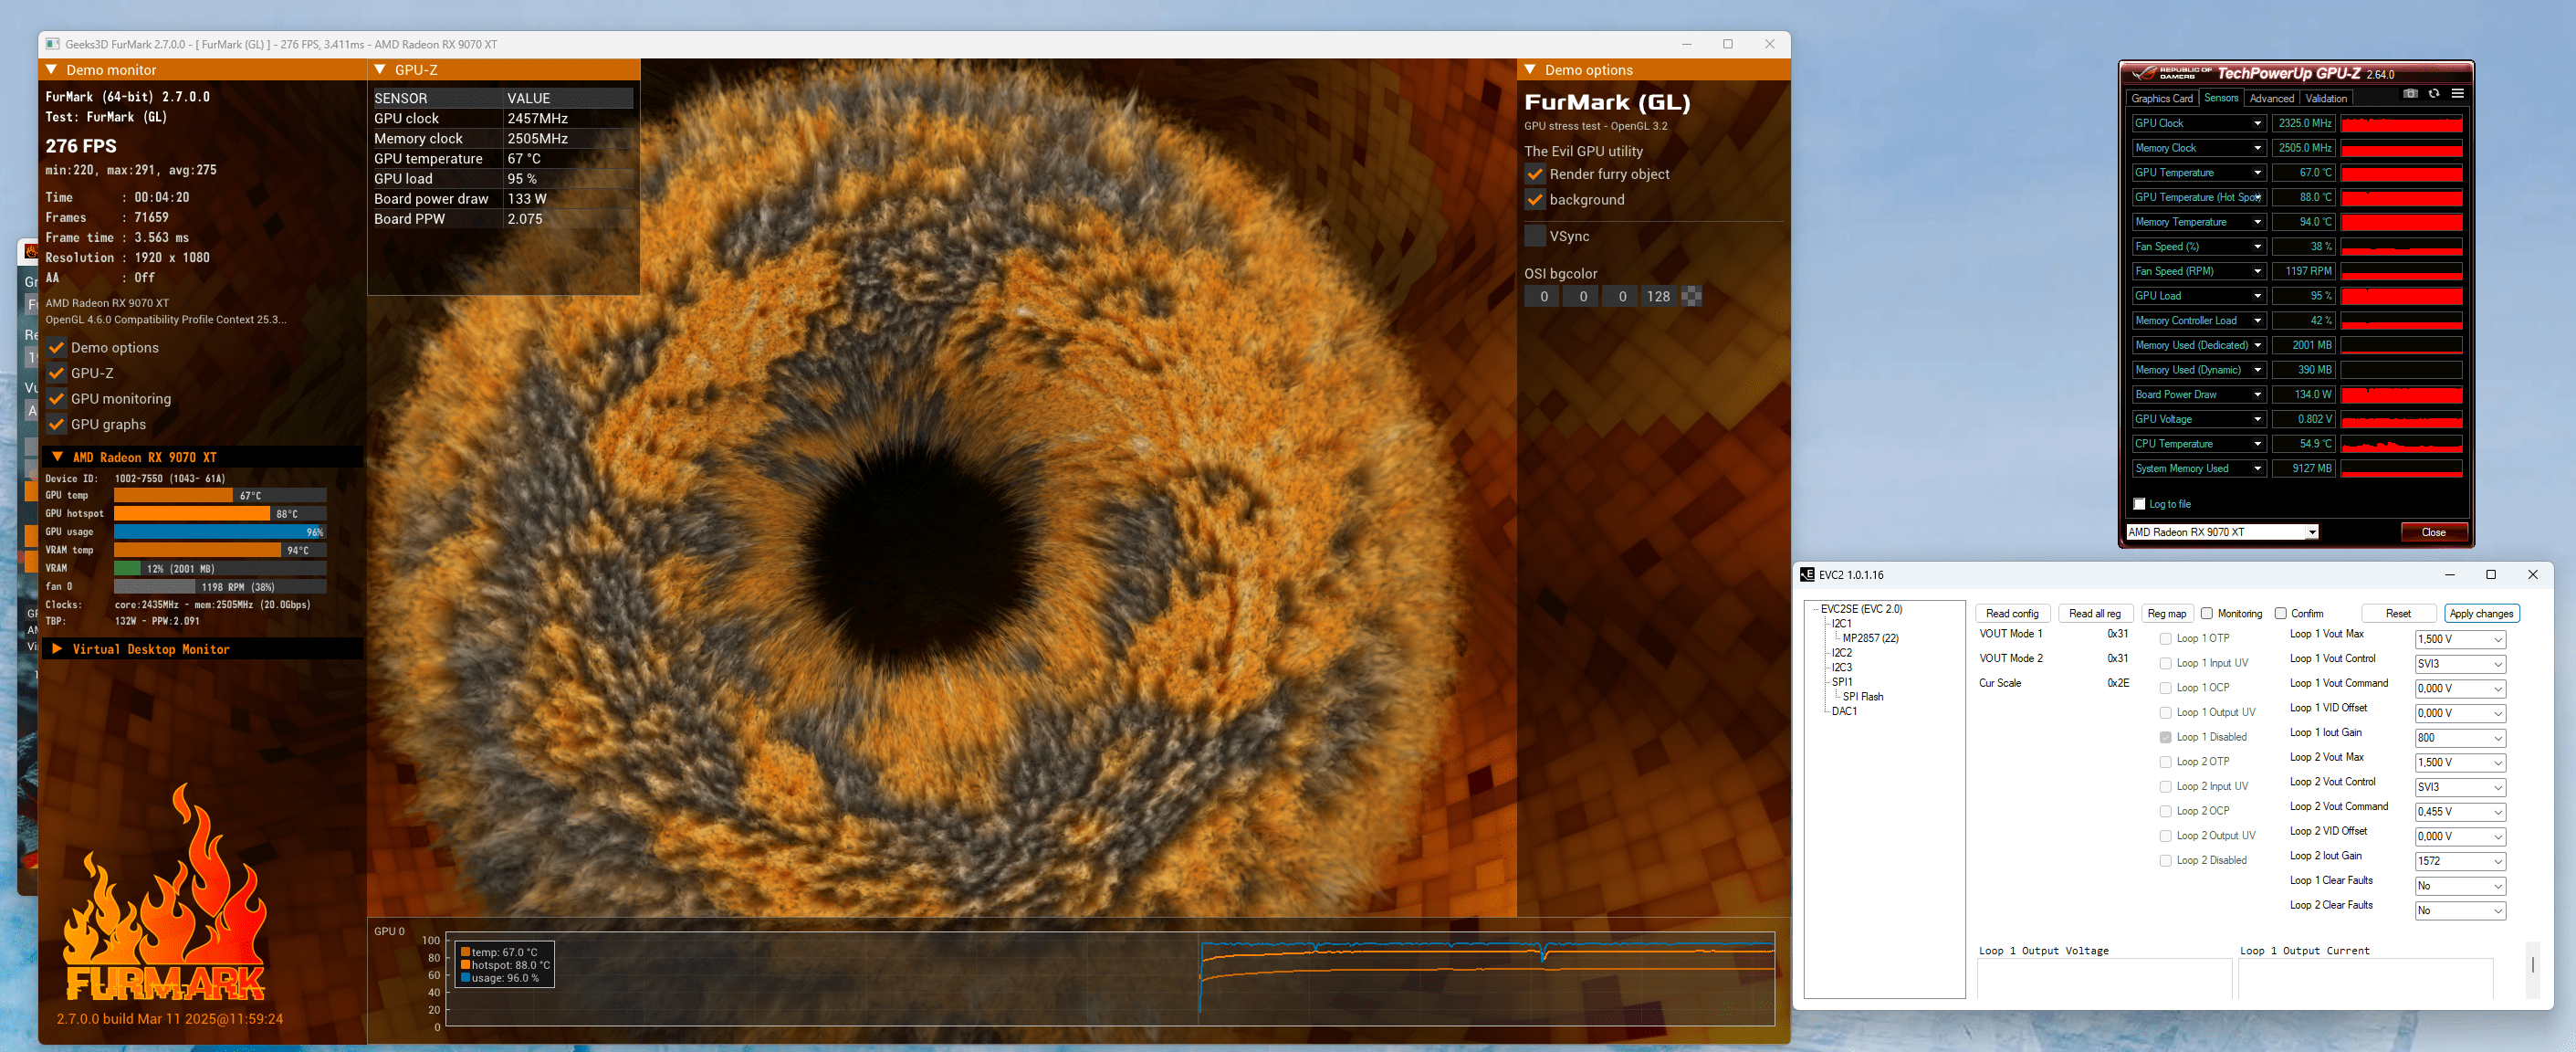
Task: Open the GPU Clock sensor dropdown
Action: (x=2257, y=124)
